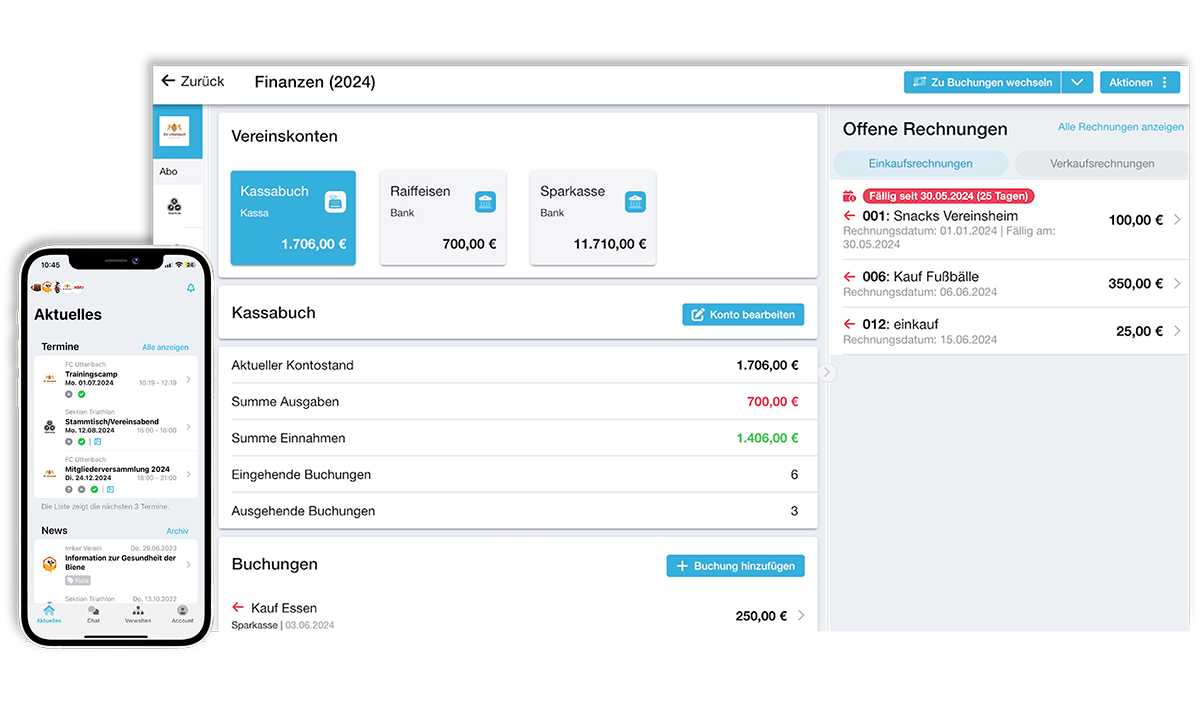Click the Raiffeisen bank building icon

pyautogui.click(x=485, y=202)
